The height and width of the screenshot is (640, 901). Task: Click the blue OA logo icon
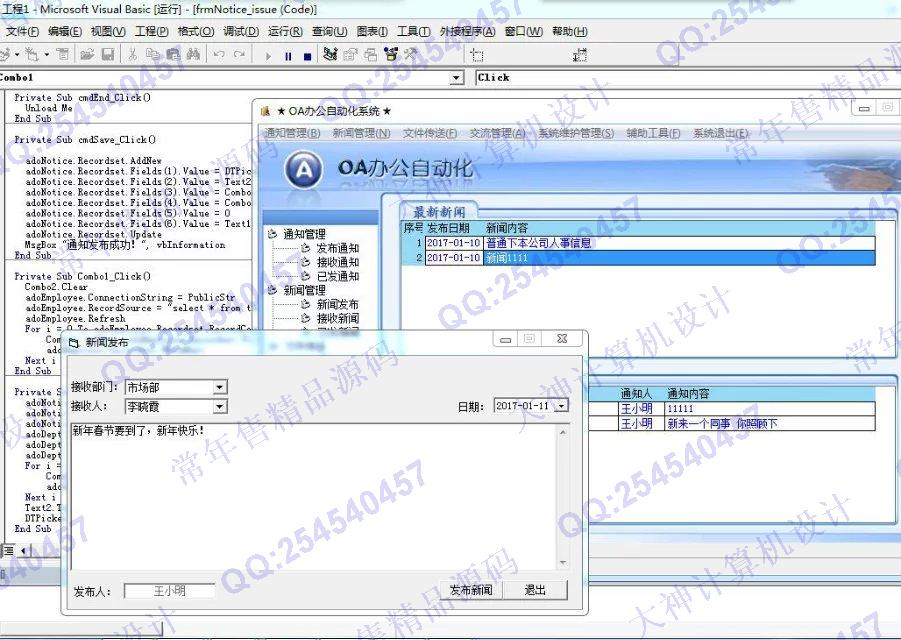pos(303,169)
